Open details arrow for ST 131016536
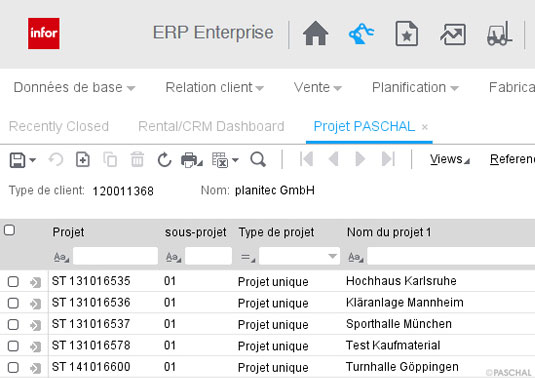 point(35,304)
